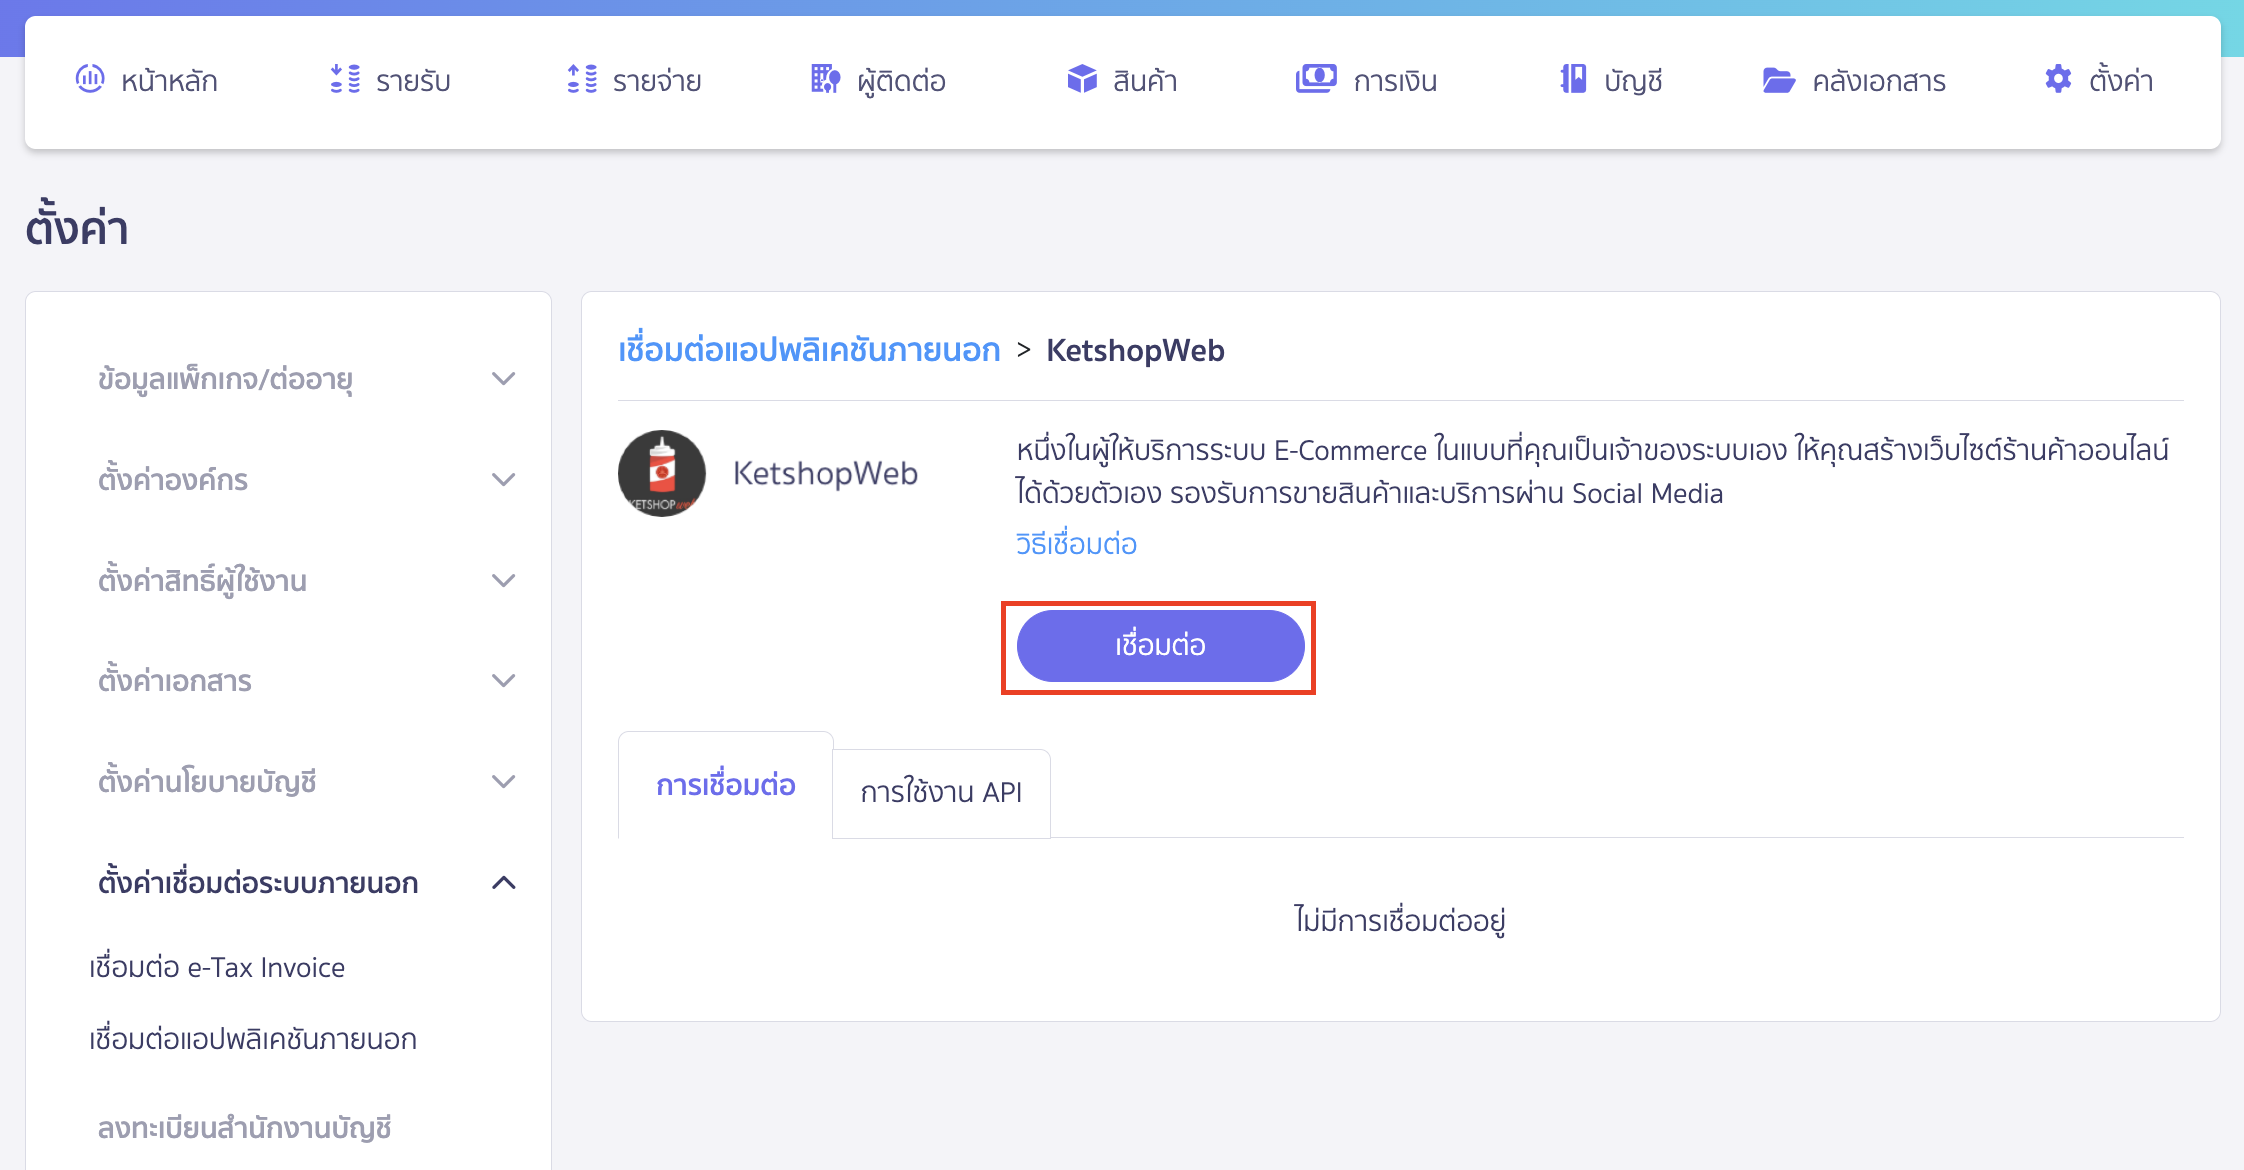The height and width of the screenshot is (1170, 2244).
Task: Open the การเงิน finance icon
Action: (x=1317, y=79)
